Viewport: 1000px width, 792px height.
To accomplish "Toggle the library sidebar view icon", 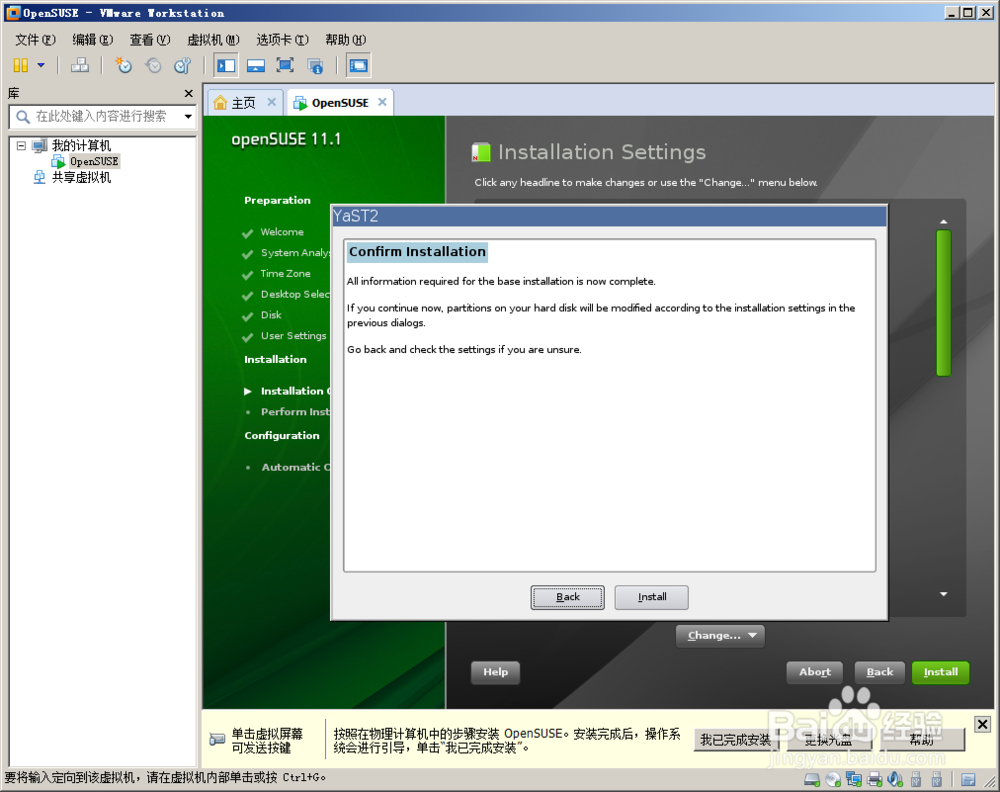I will click(226, 65).
